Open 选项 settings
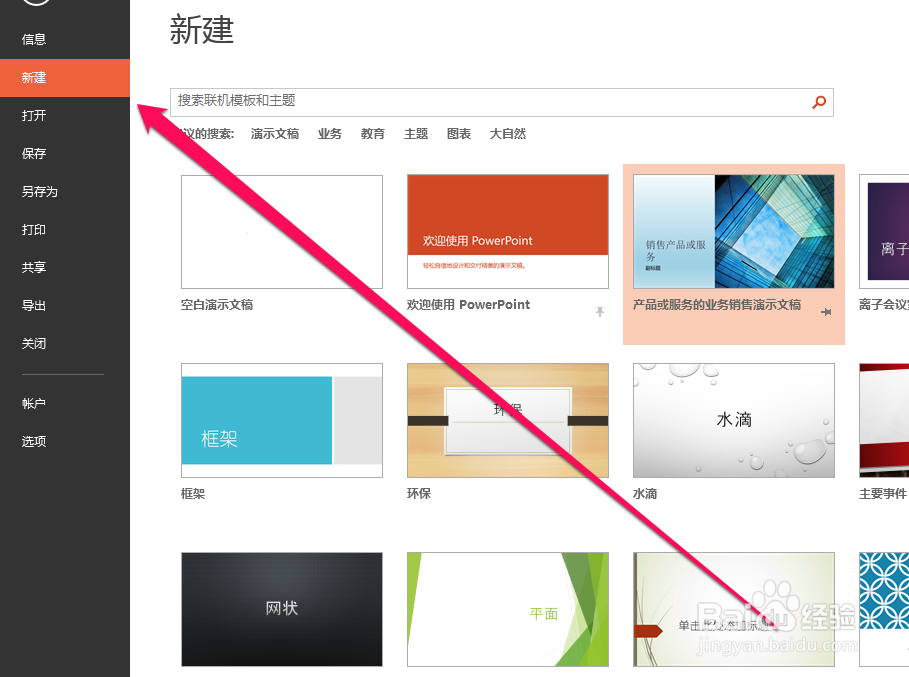909x677 pixels. [x=34, y=441]
